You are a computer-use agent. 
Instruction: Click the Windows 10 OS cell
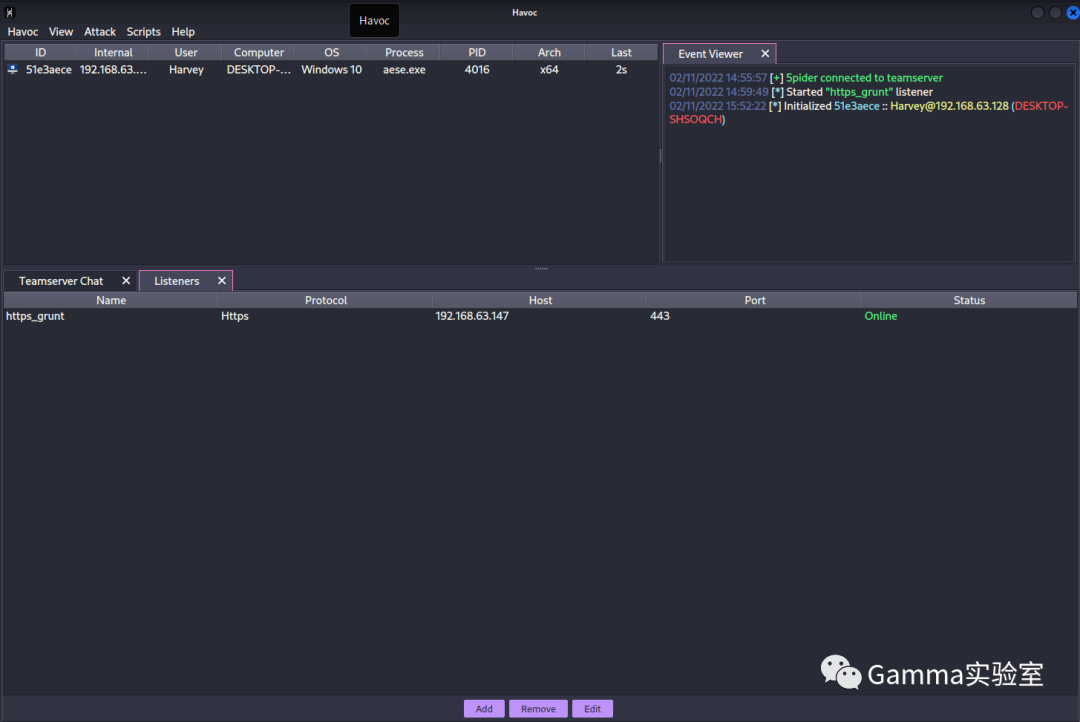331,70
